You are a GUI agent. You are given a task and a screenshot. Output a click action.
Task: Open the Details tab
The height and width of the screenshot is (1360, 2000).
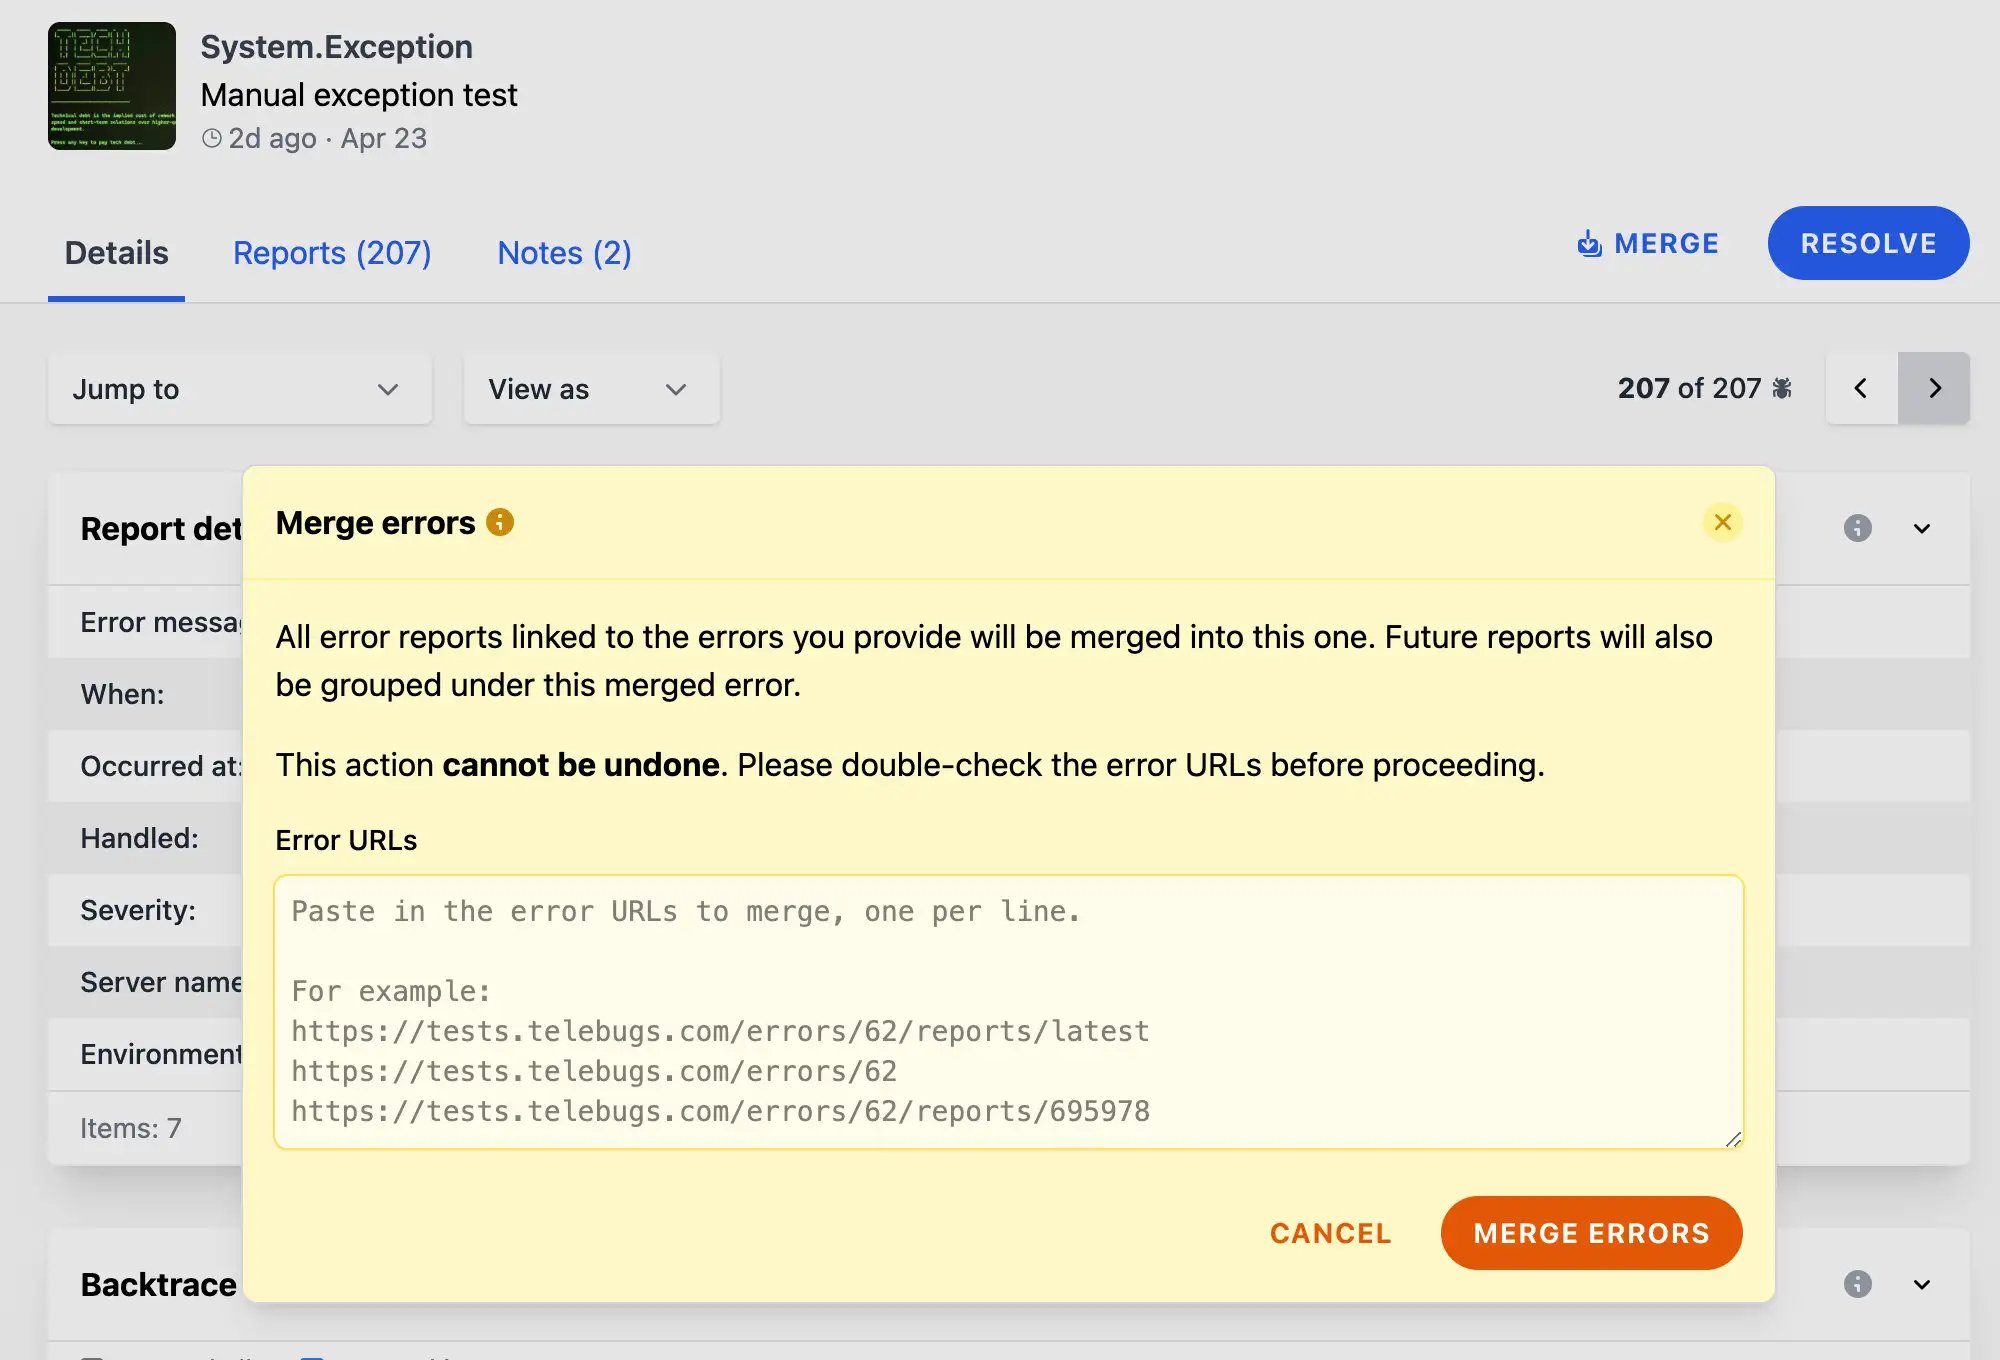(116, 253)
